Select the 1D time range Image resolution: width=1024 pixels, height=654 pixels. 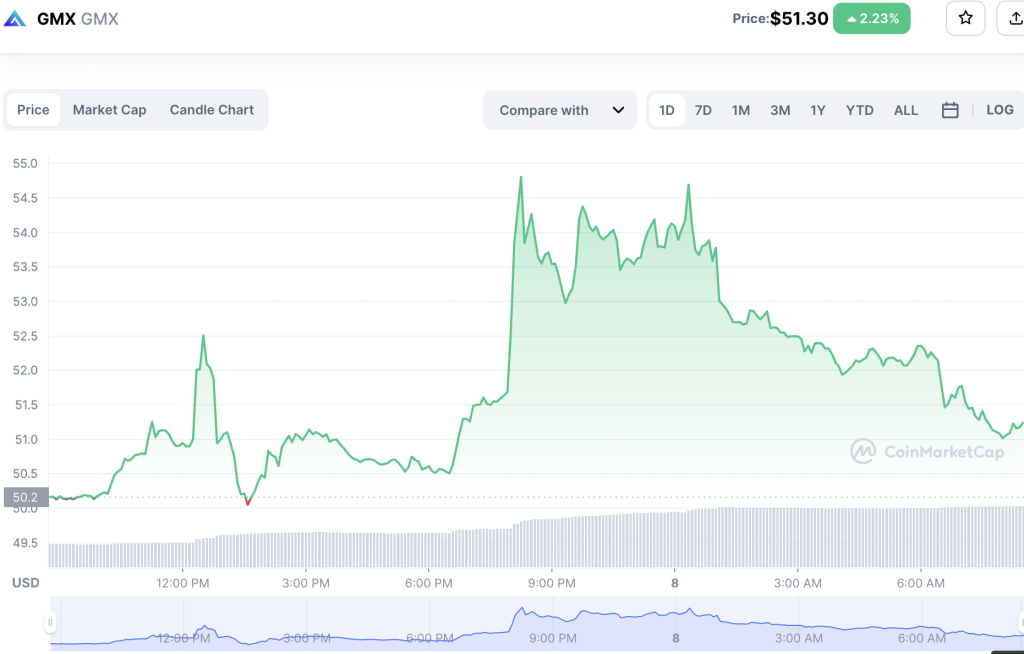pyautogui.click(x=667, y=110)
